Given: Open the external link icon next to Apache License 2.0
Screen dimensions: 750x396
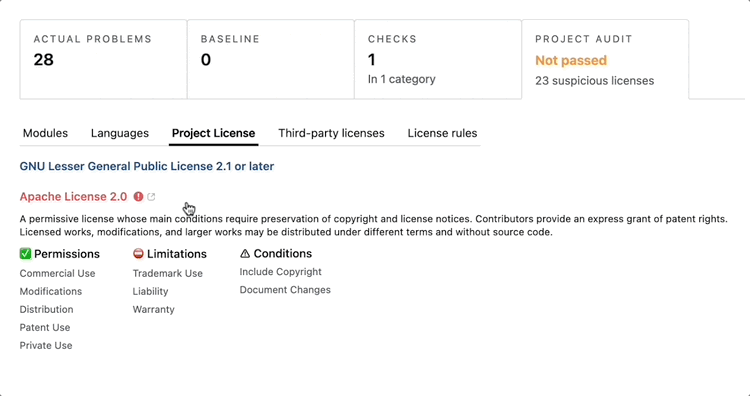Looking at the screenshot, I should pos(151,197).
